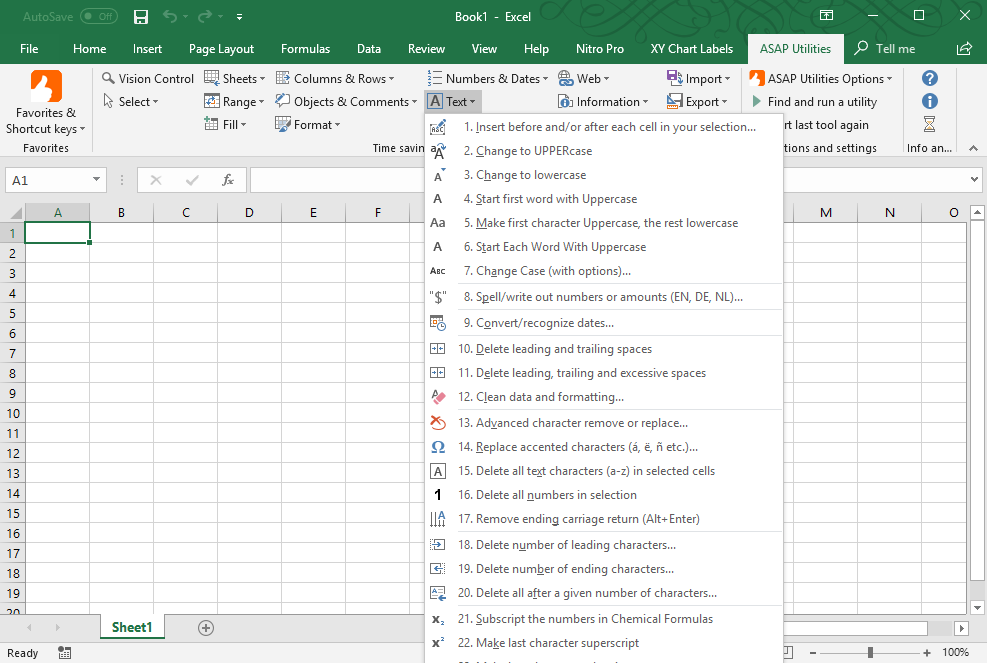
Task: Select cell A1 in the worksheet
Action: (x=57, y=233)
